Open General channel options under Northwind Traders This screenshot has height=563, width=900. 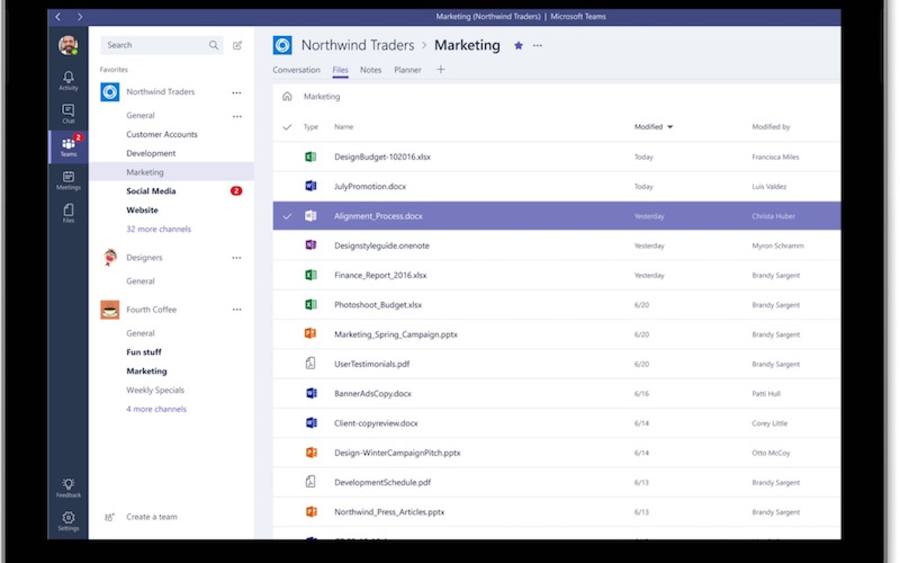[236, 116]
